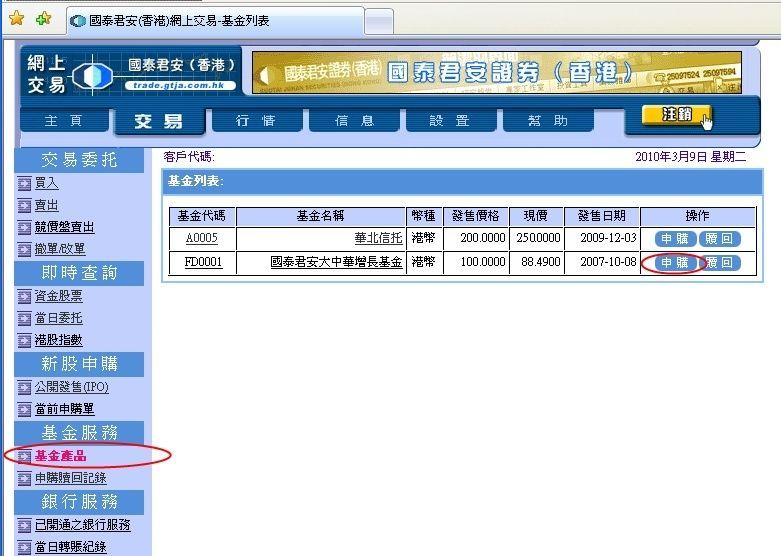
Task: Open the 已開通之銀行服務 link
Action: pos(83,525)
